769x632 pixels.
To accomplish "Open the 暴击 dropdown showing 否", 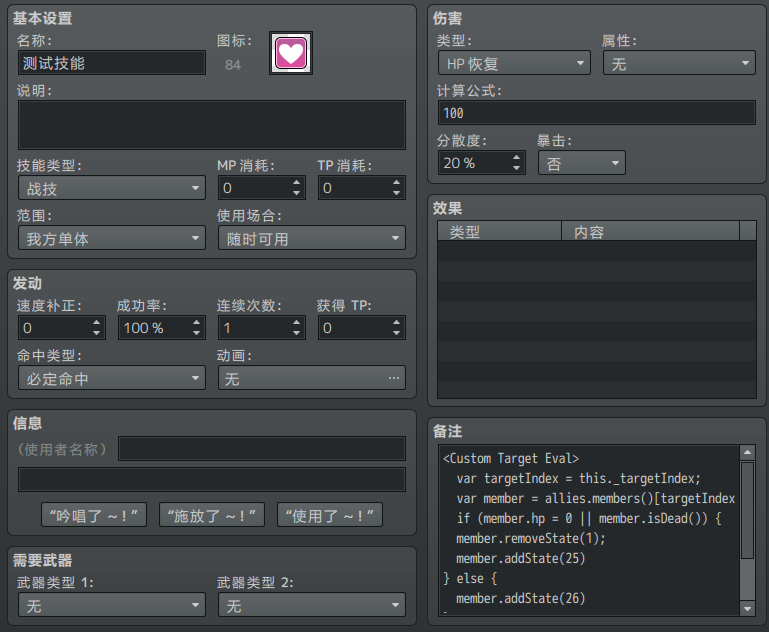I will 582,163.
